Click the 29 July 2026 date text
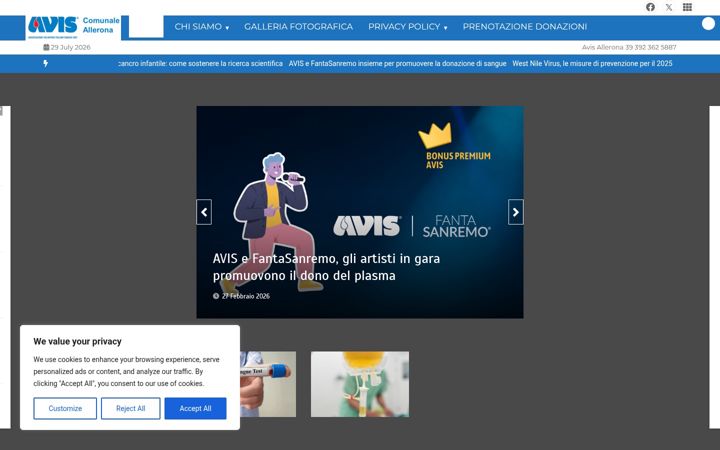720x450 pixels. point(70,47)
